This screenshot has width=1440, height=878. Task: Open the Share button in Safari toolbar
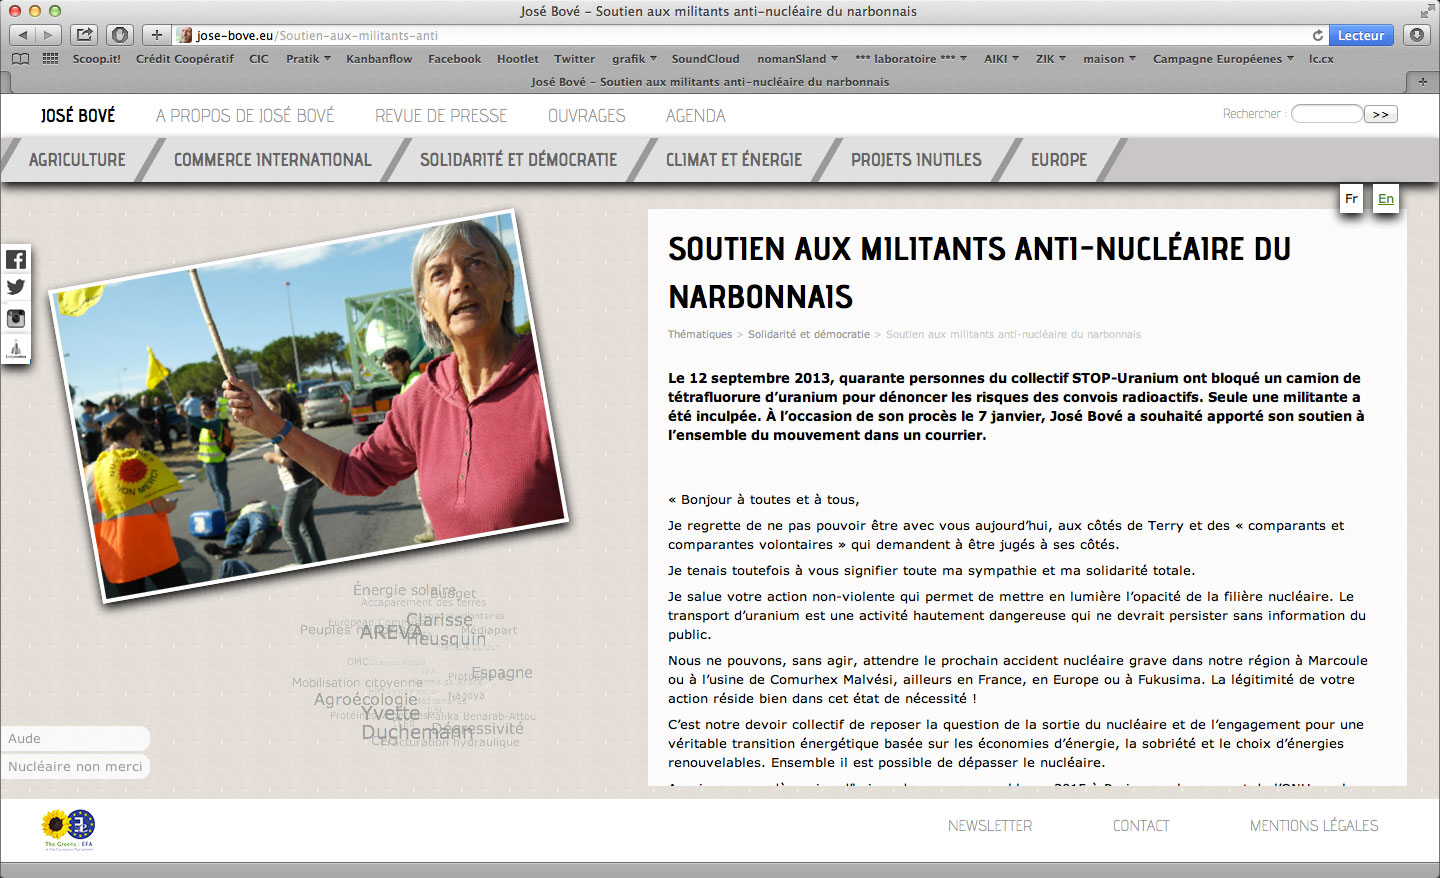pos(85,35)
